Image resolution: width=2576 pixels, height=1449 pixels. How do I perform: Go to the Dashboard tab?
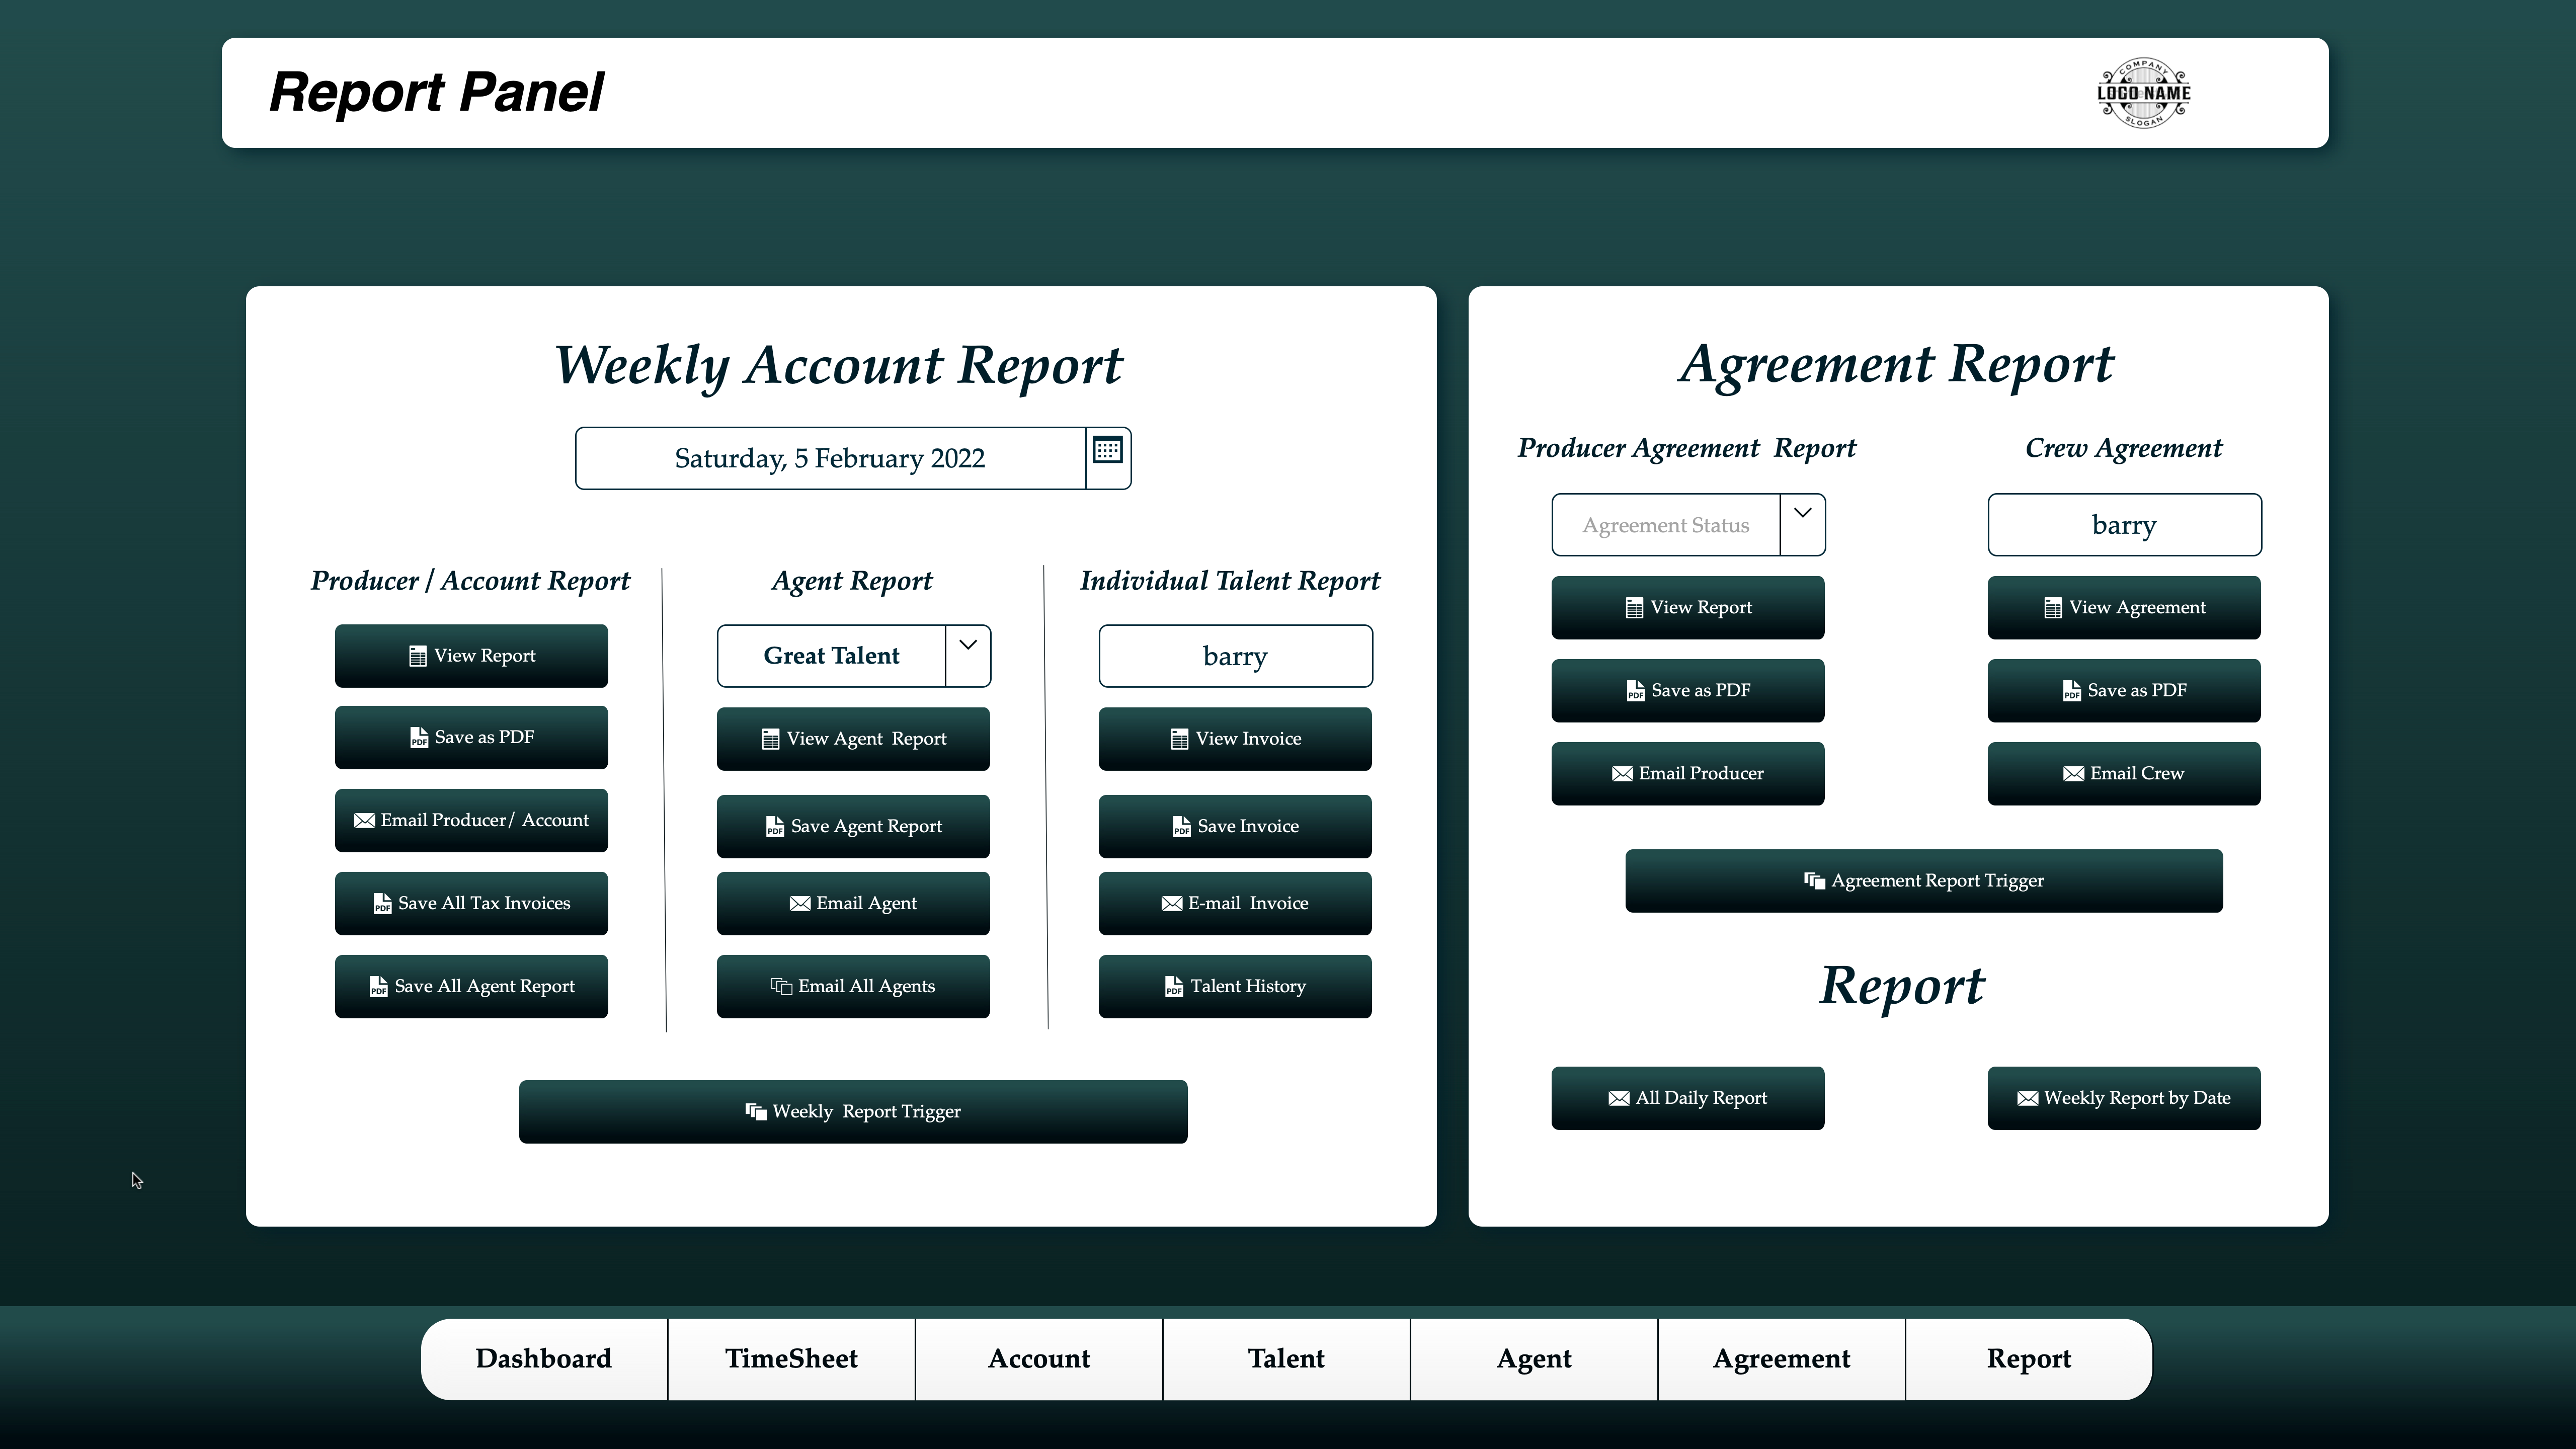coord(543,1359)
